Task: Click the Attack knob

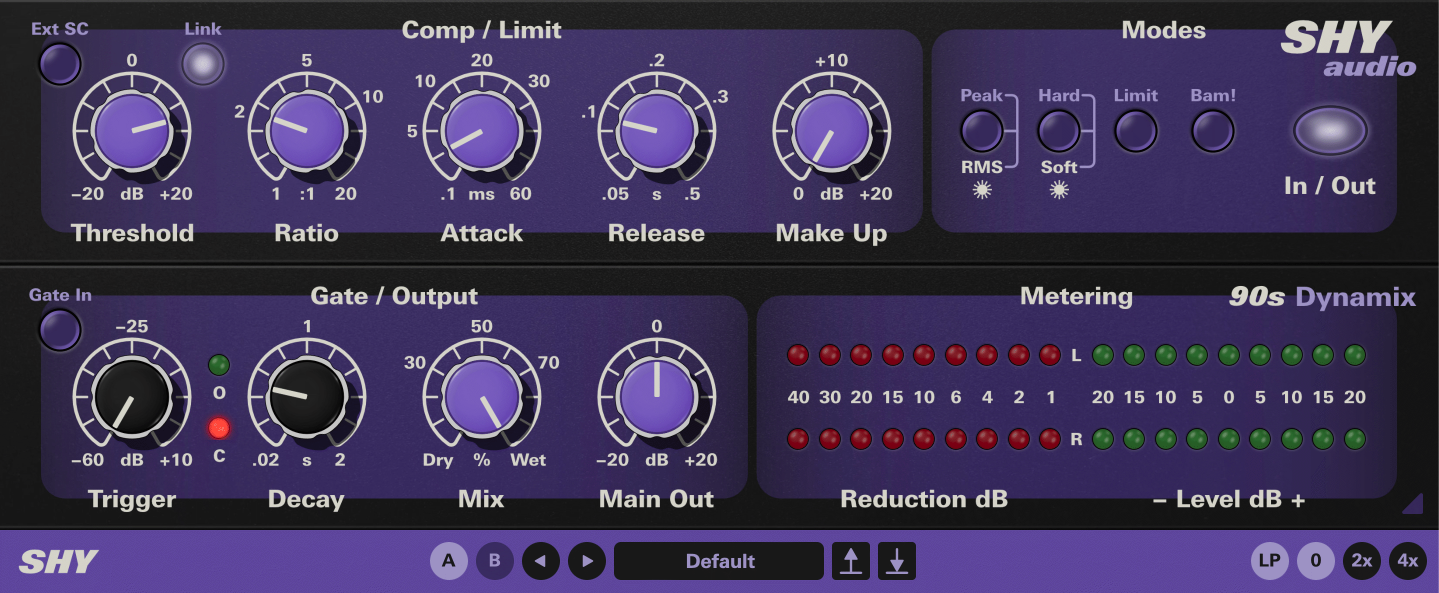Action: pos(481,131)
